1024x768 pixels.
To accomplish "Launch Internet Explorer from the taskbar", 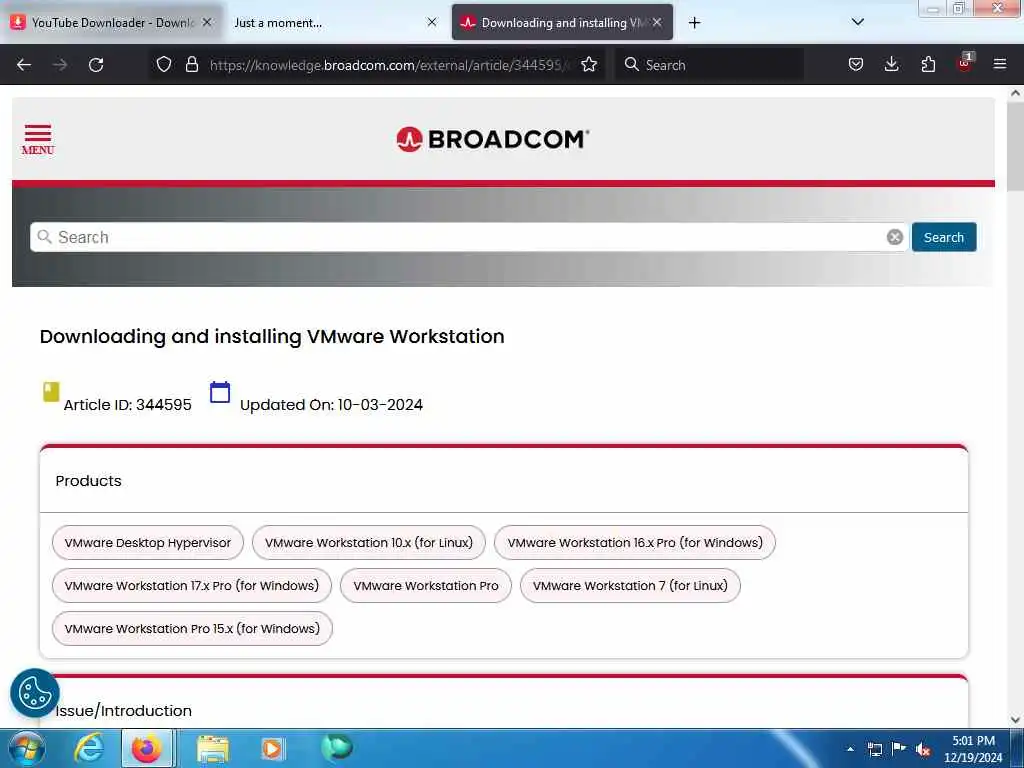I will [89, 748].
